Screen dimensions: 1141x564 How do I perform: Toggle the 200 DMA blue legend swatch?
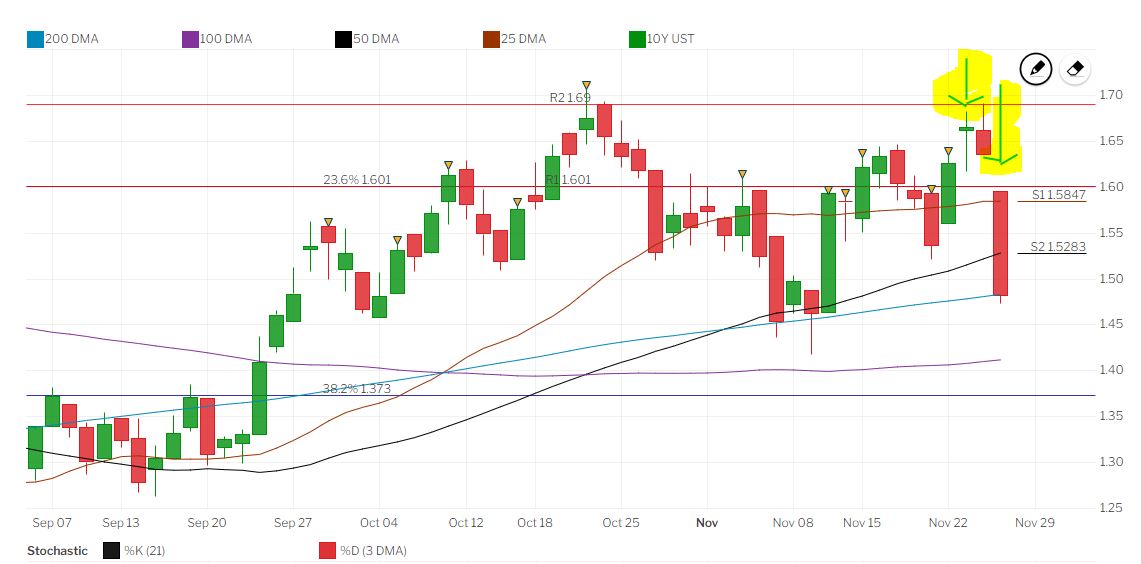[x=36, y=39]
